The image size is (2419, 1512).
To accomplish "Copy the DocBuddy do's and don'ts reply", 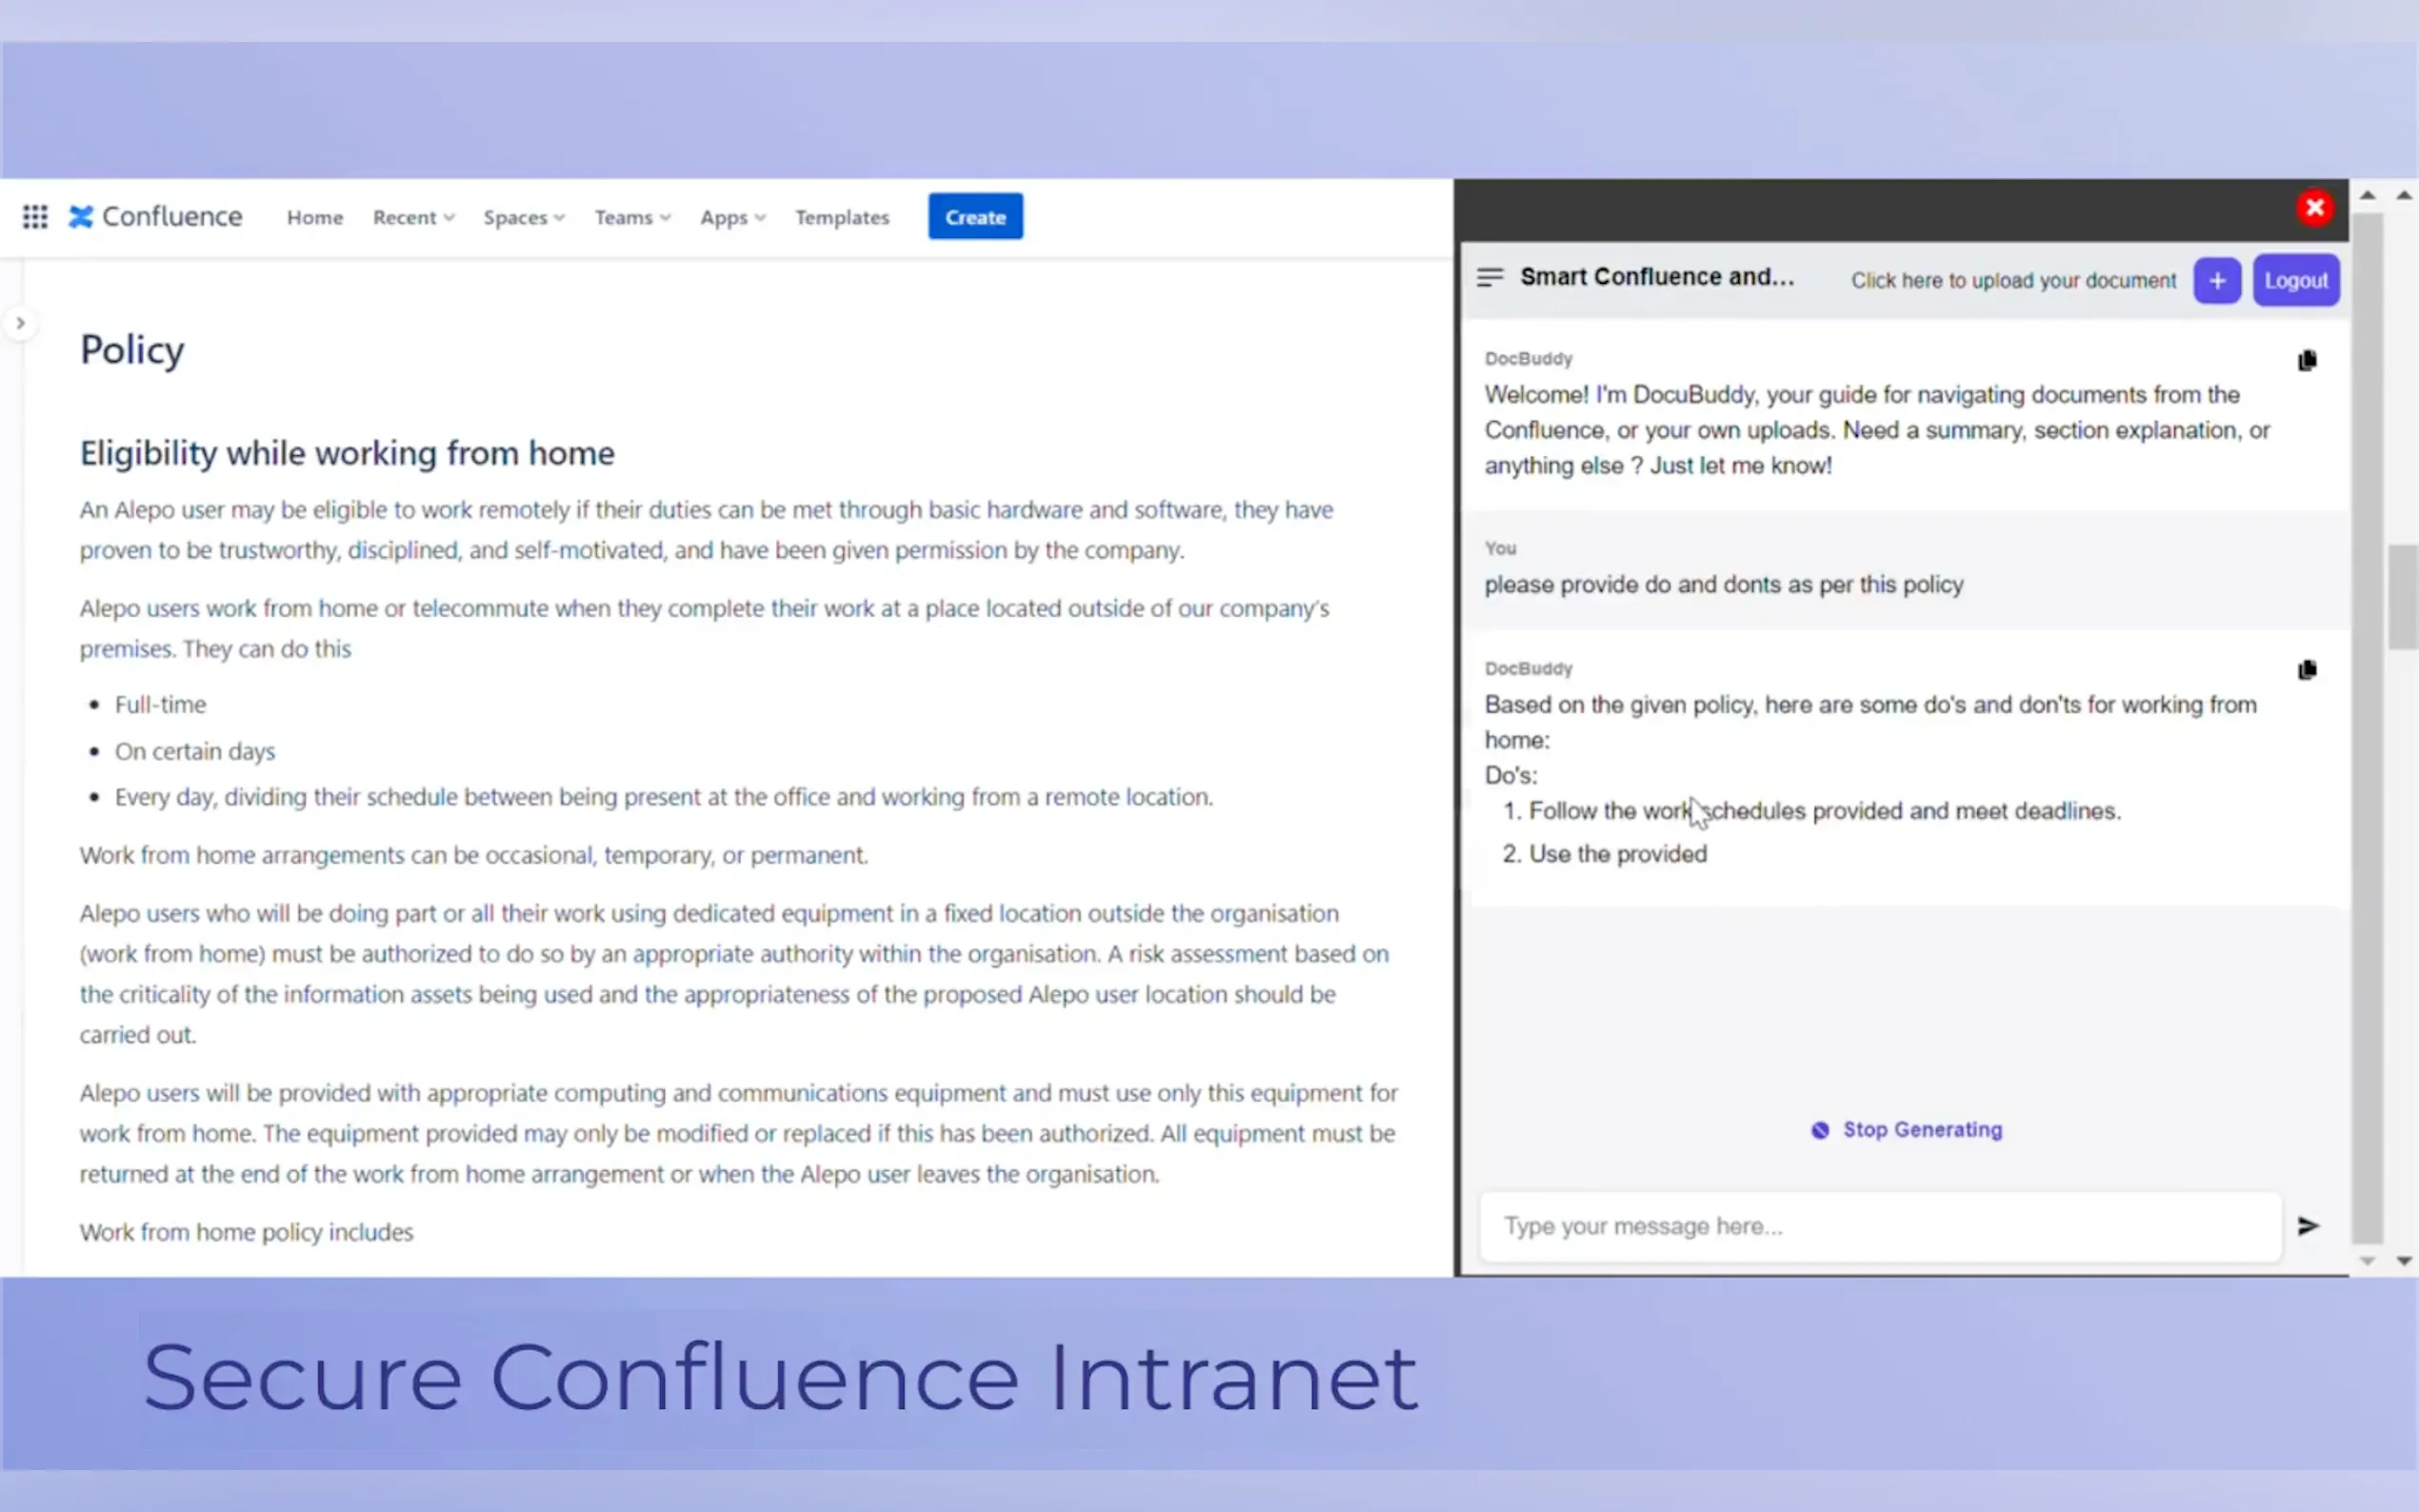I will tap(2306, 670).
